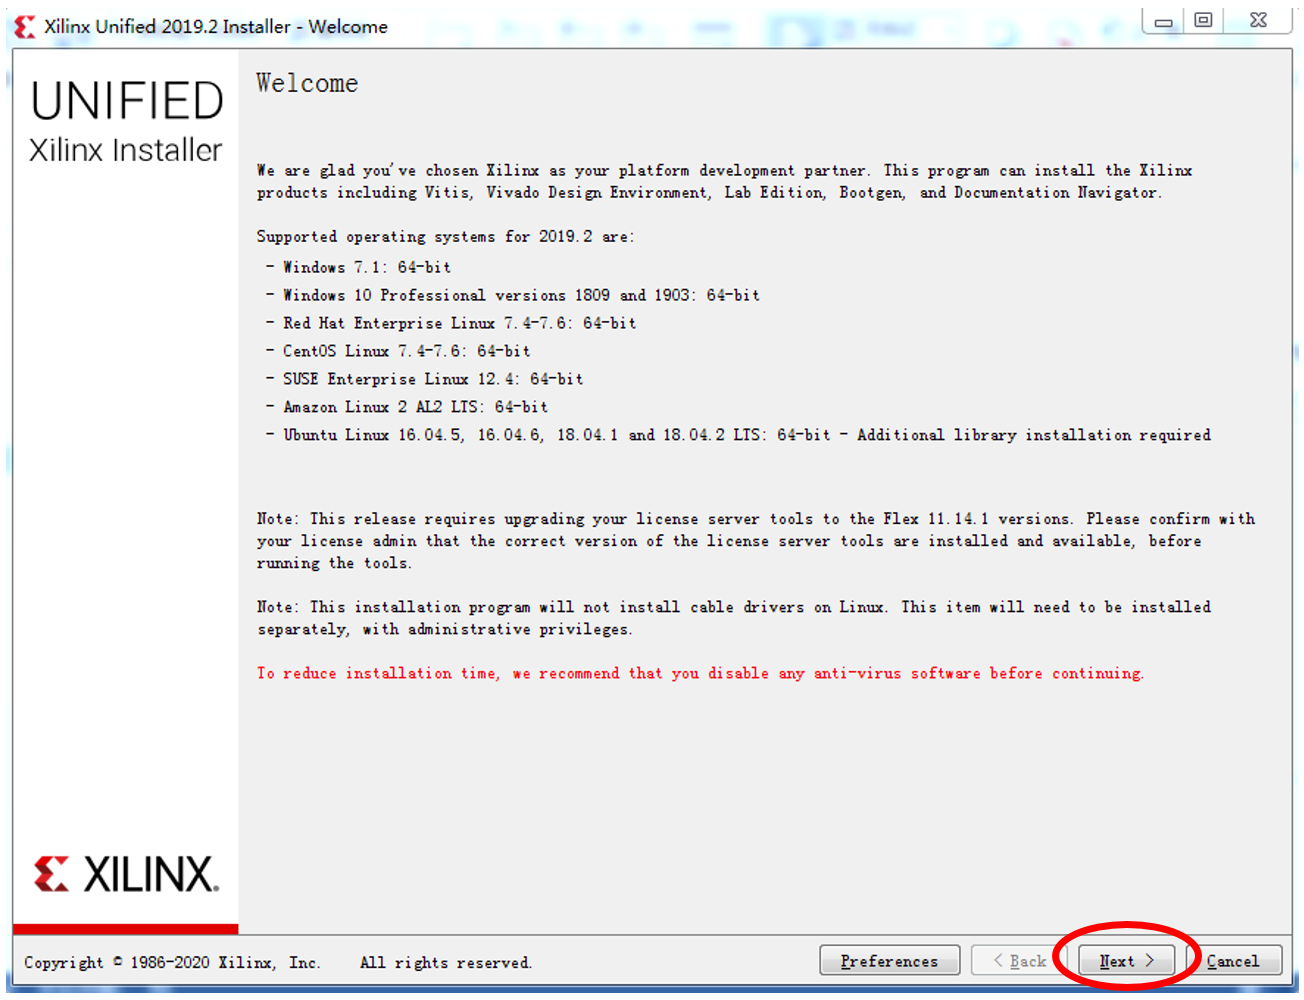The width and height of the screenshot is (1304, 1000).
Task: Click the red anti-virus warning text
Action: (x=700, y=673)
